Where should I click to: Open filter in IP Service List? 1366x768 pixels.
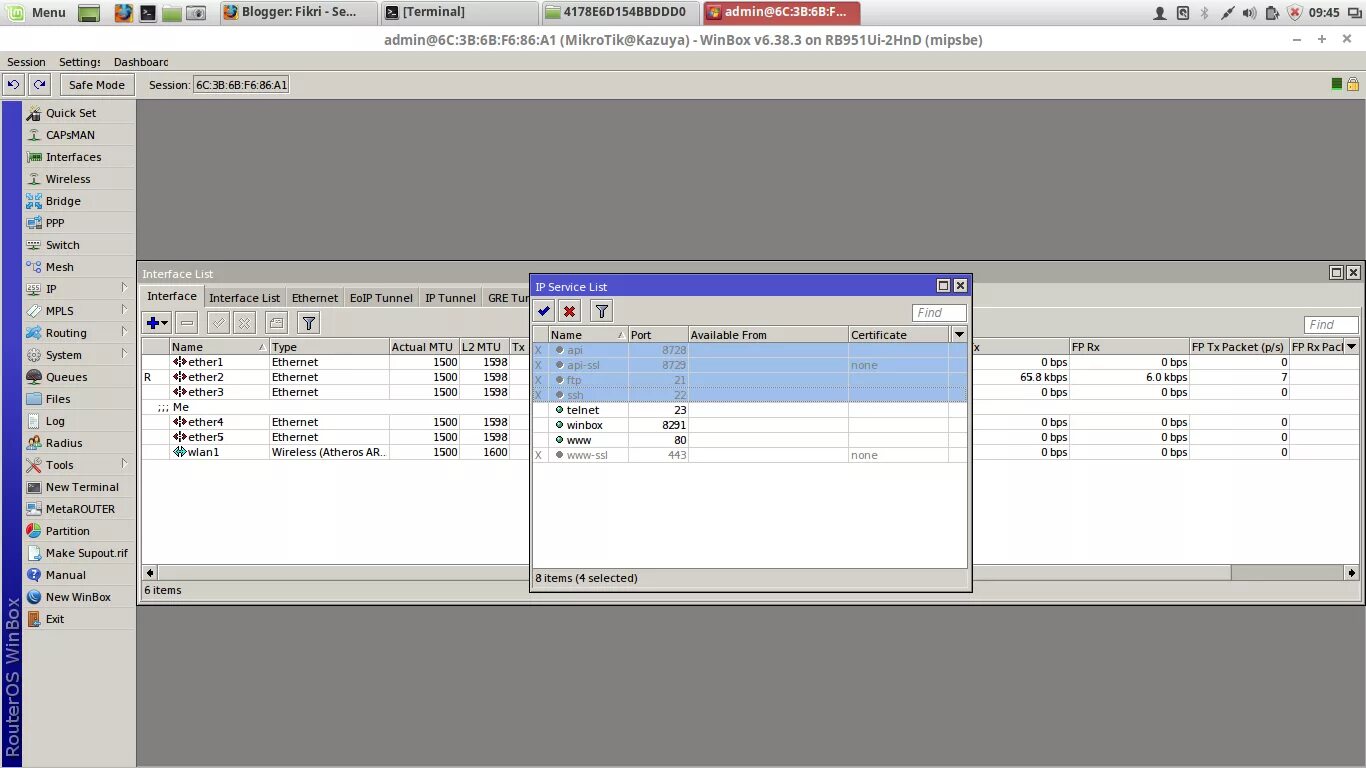click(601, 311)
